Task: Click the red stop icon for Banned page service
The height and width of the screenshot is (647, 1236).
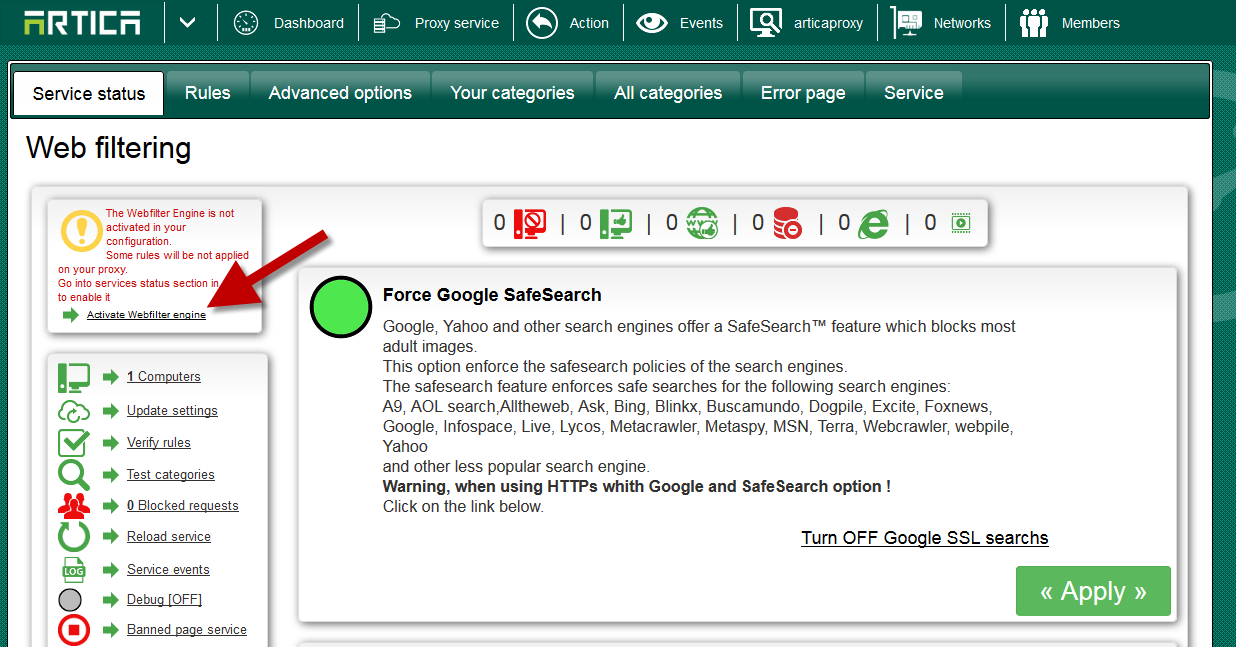Action: 74,630
